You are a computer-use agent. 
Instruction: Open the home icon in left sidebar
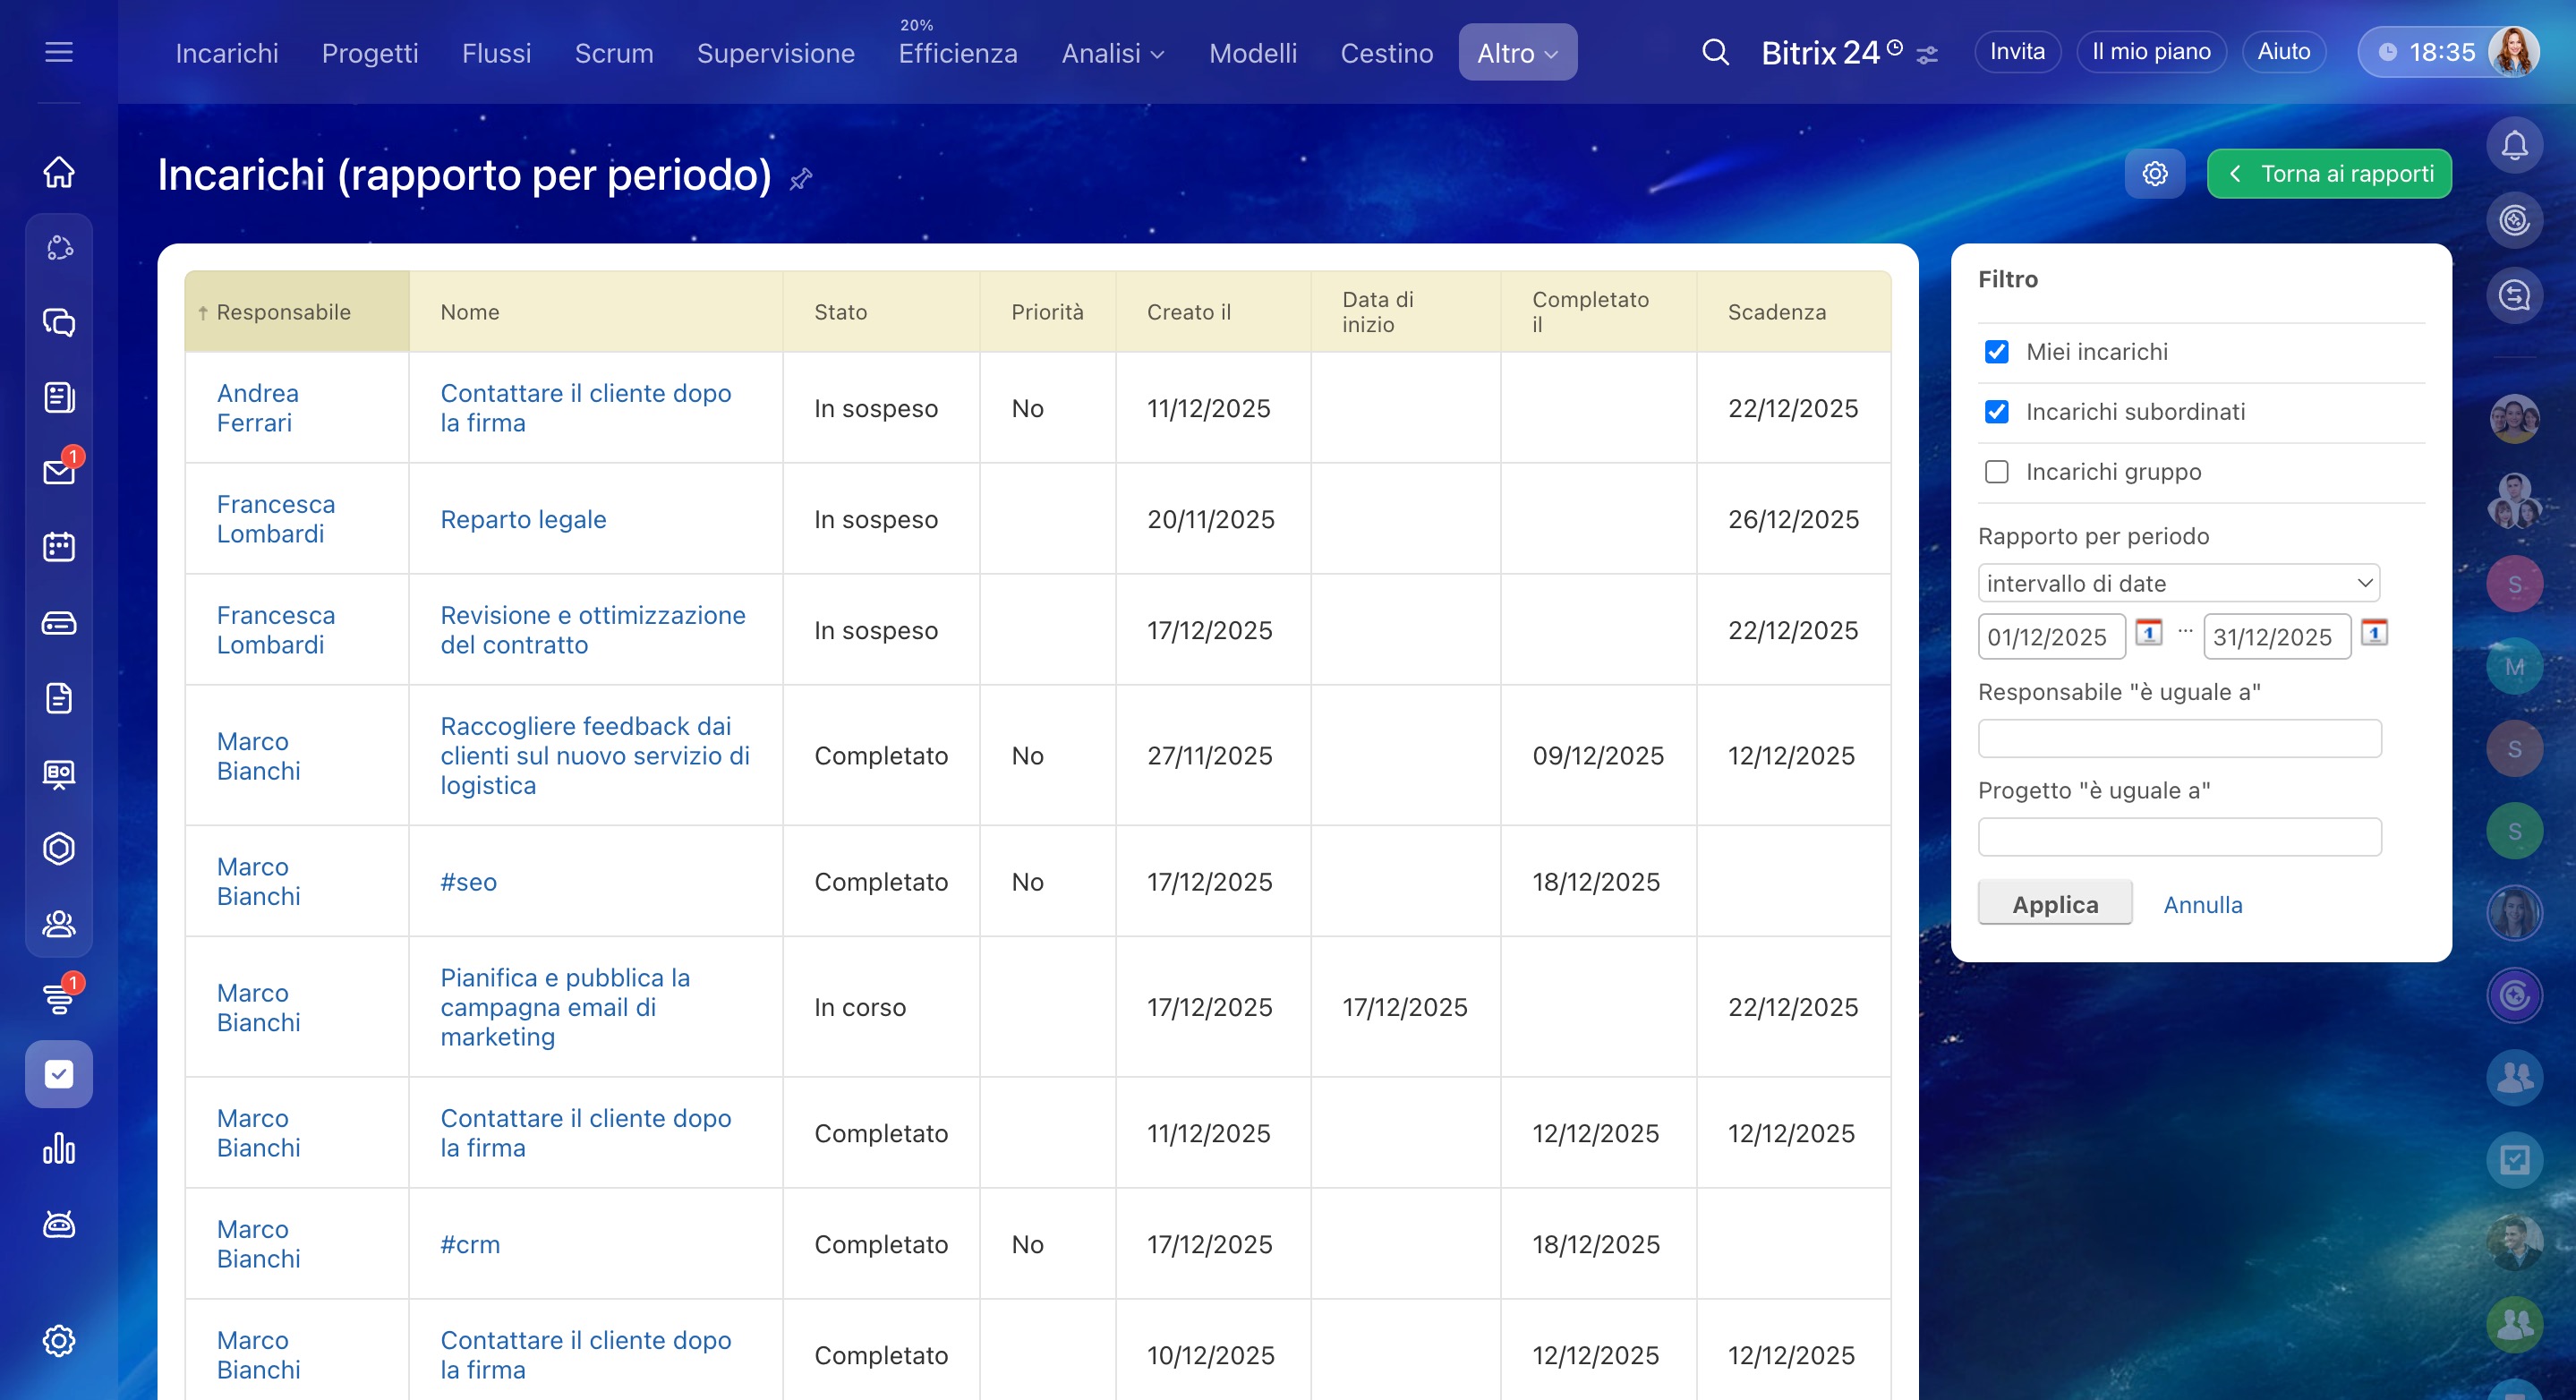pyautogui.click(x=59, y=172)
